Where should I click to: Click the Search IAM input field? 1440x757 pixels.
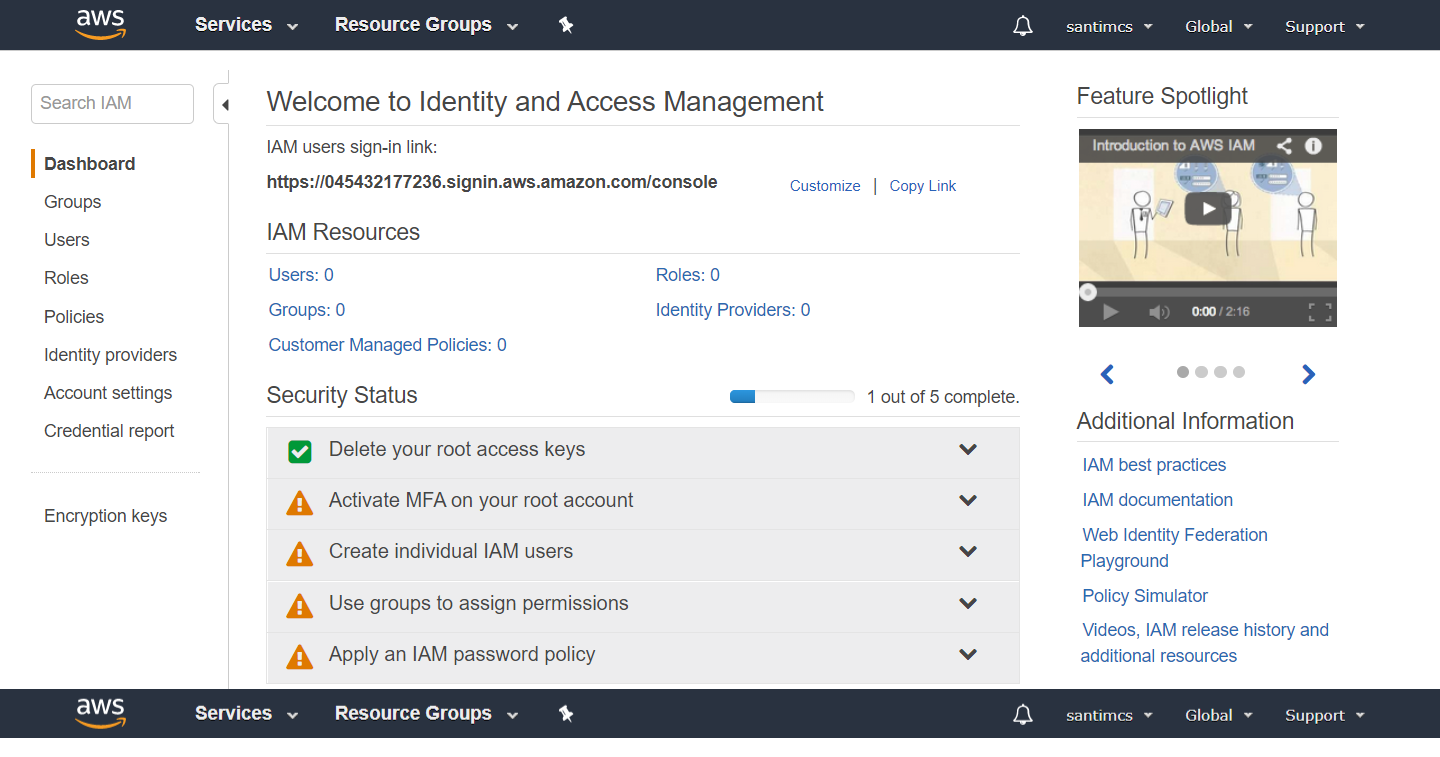click(112, 104)
